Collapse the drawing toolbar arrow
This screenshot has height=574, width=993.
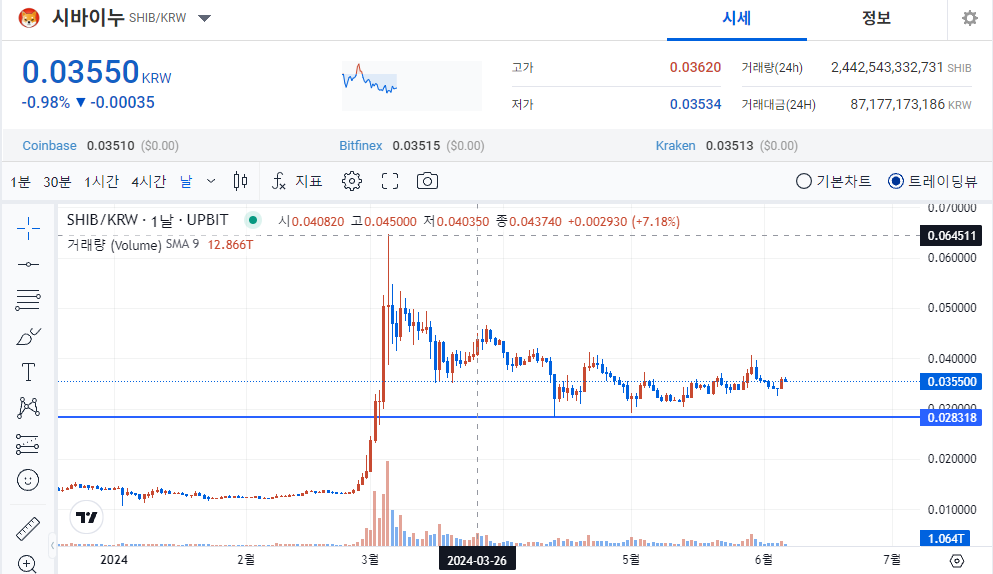click(x=53, y=544)
